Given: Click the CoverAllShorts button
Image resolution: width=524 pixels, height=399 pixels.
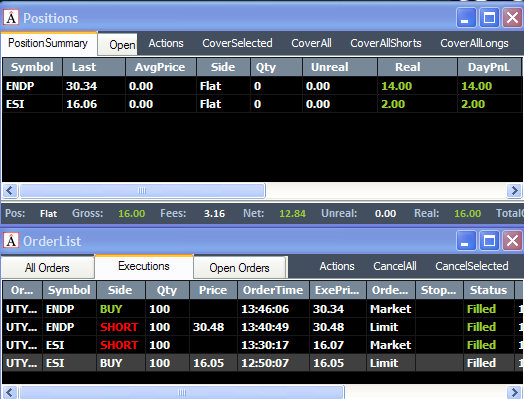Looking at the screenshot, I should [x=386, y=43].
